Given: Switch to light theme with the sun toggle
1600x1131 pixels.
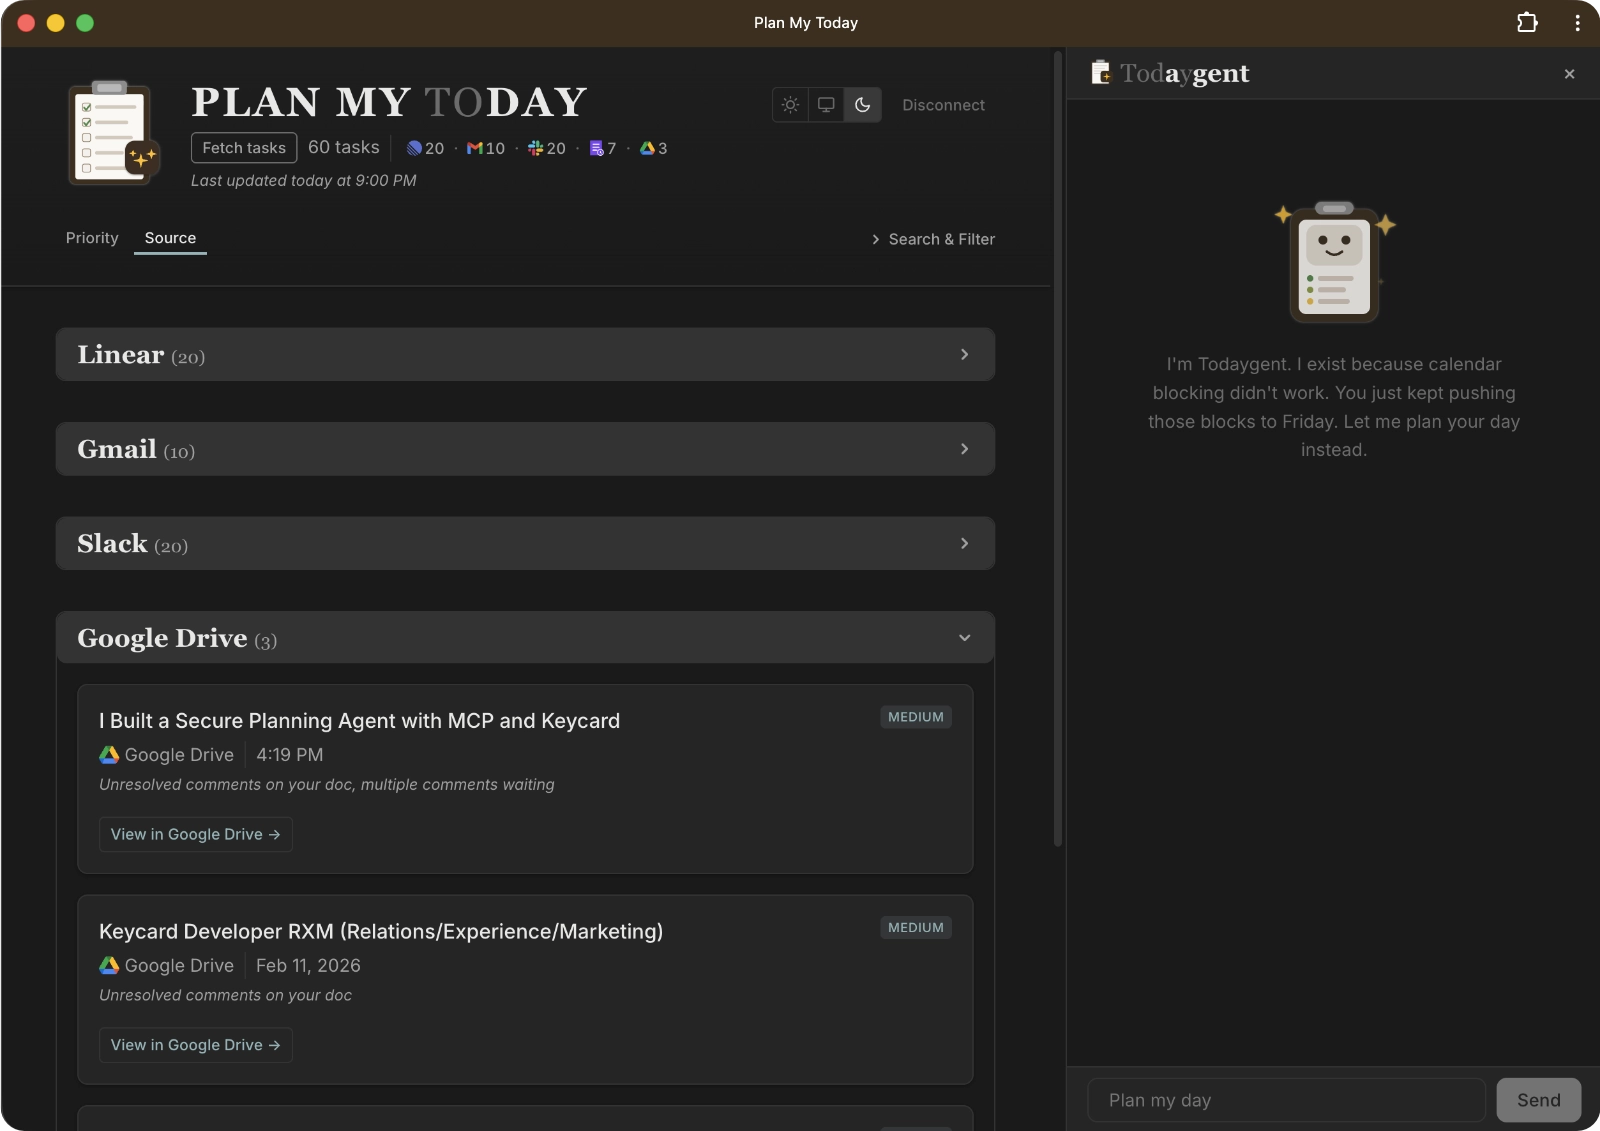Looking at the screenshot, I should (790, 104).
